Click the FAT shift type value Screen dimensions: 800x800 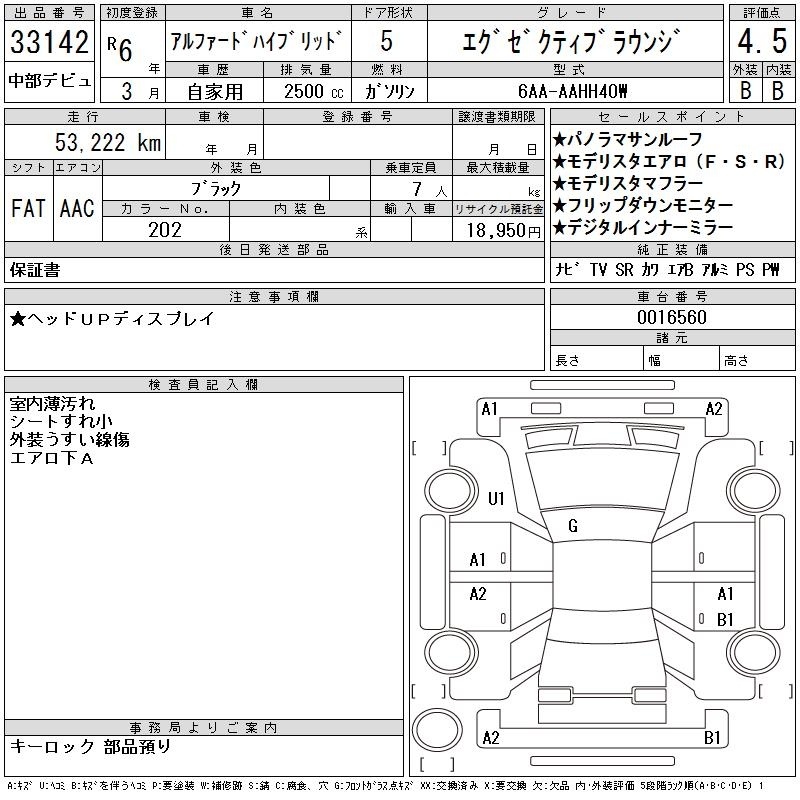(x=27, y=208)
